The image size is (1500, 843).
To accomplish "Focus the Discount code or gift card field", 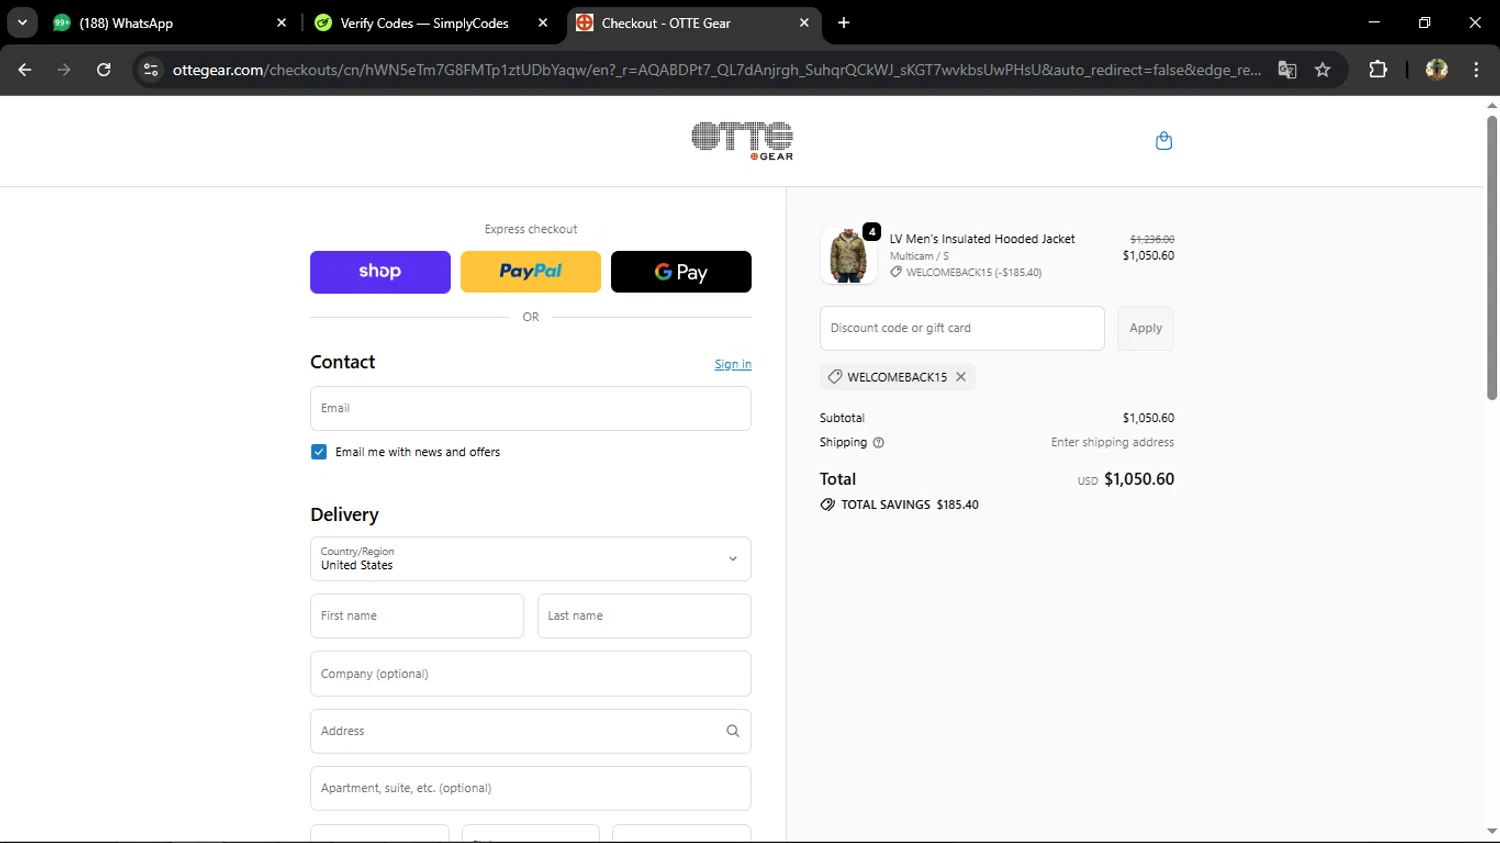I will [x=962, y=328].
